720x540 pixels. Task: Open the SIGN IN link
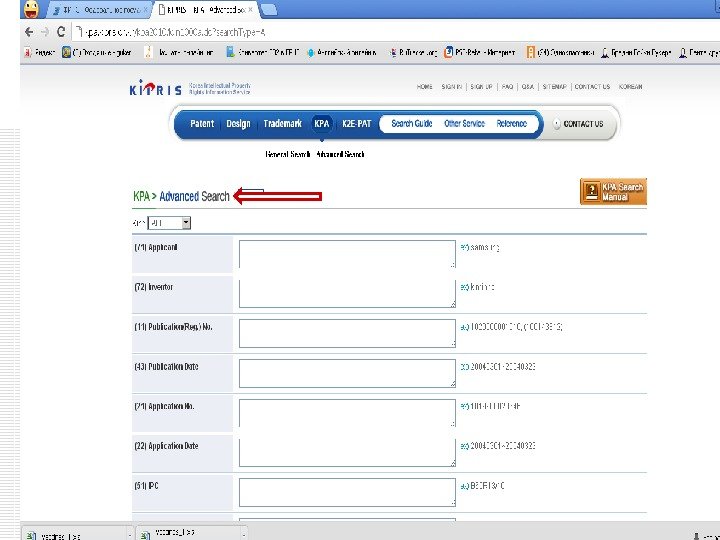pyautogui.click(x=451, y=86)
